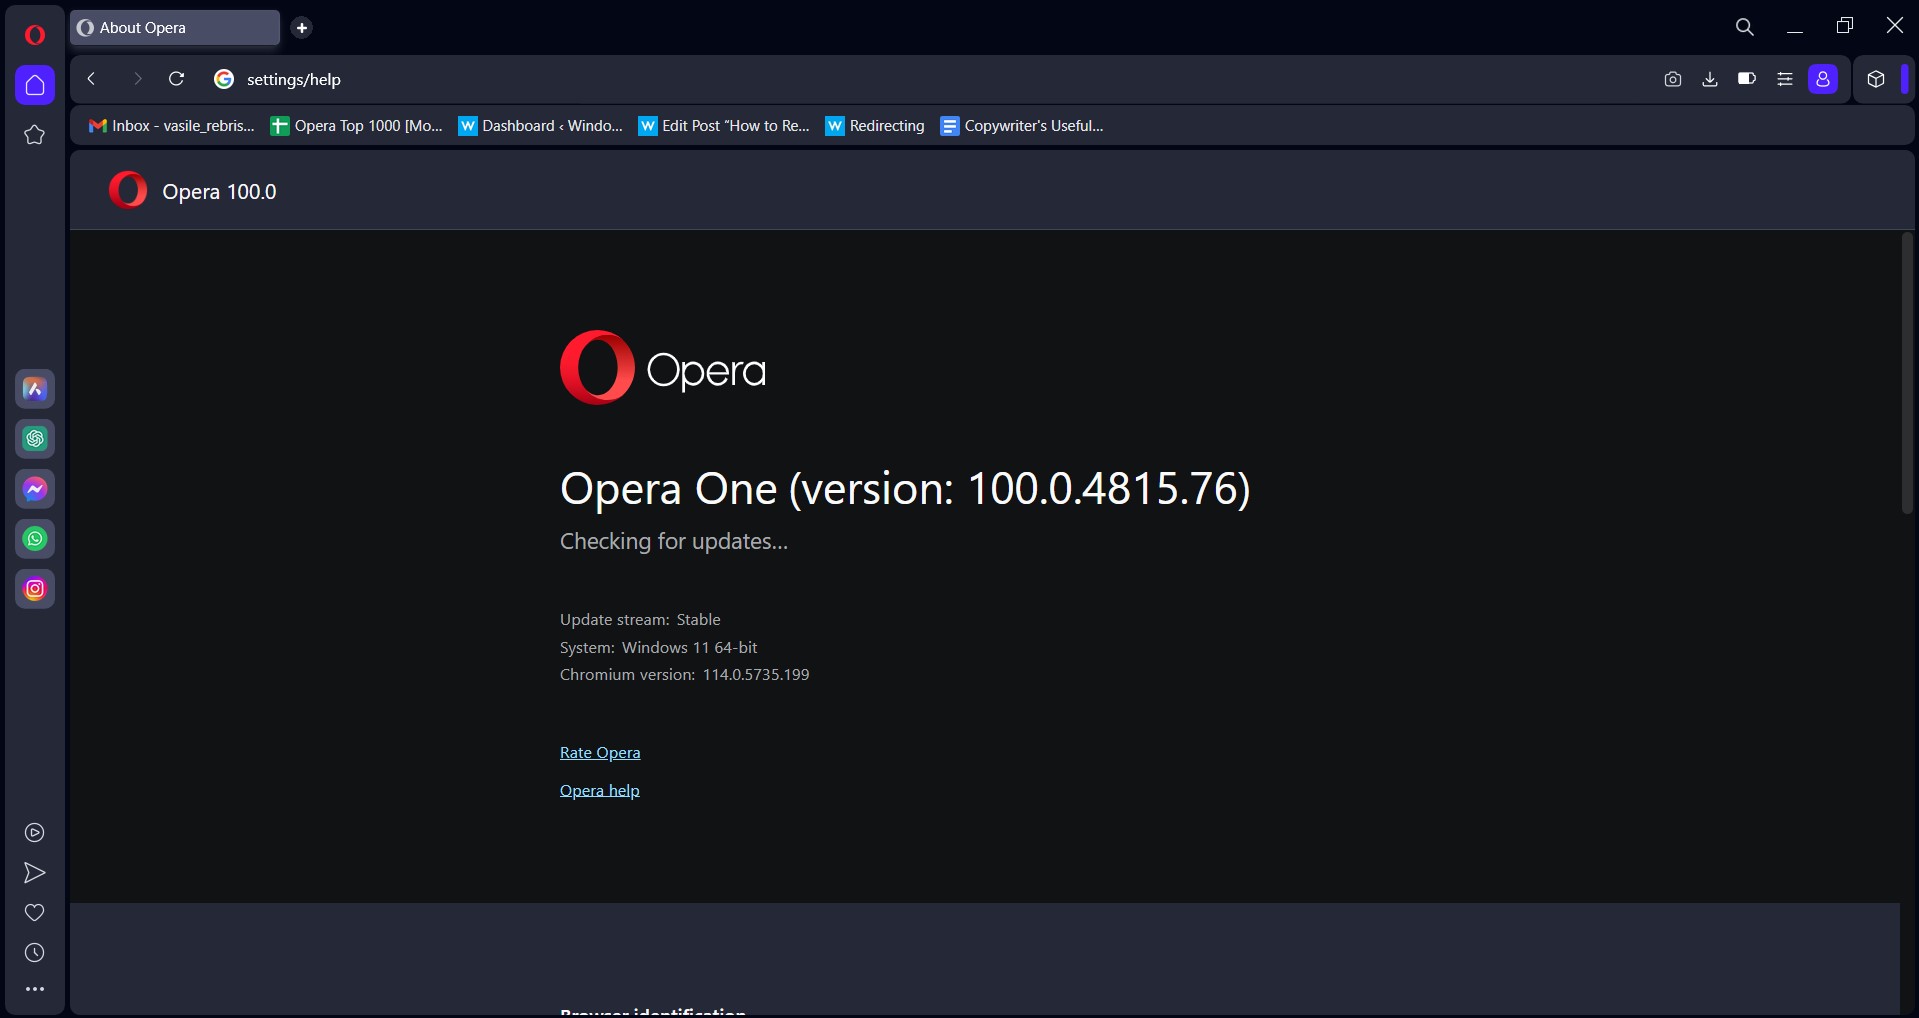Open Pinboards heart icon

[35, 913]
